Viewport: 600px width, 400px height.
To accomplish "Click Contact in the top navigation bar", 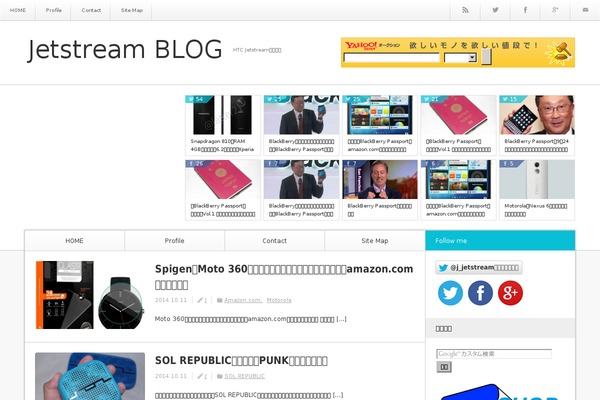I will point(91,10).
